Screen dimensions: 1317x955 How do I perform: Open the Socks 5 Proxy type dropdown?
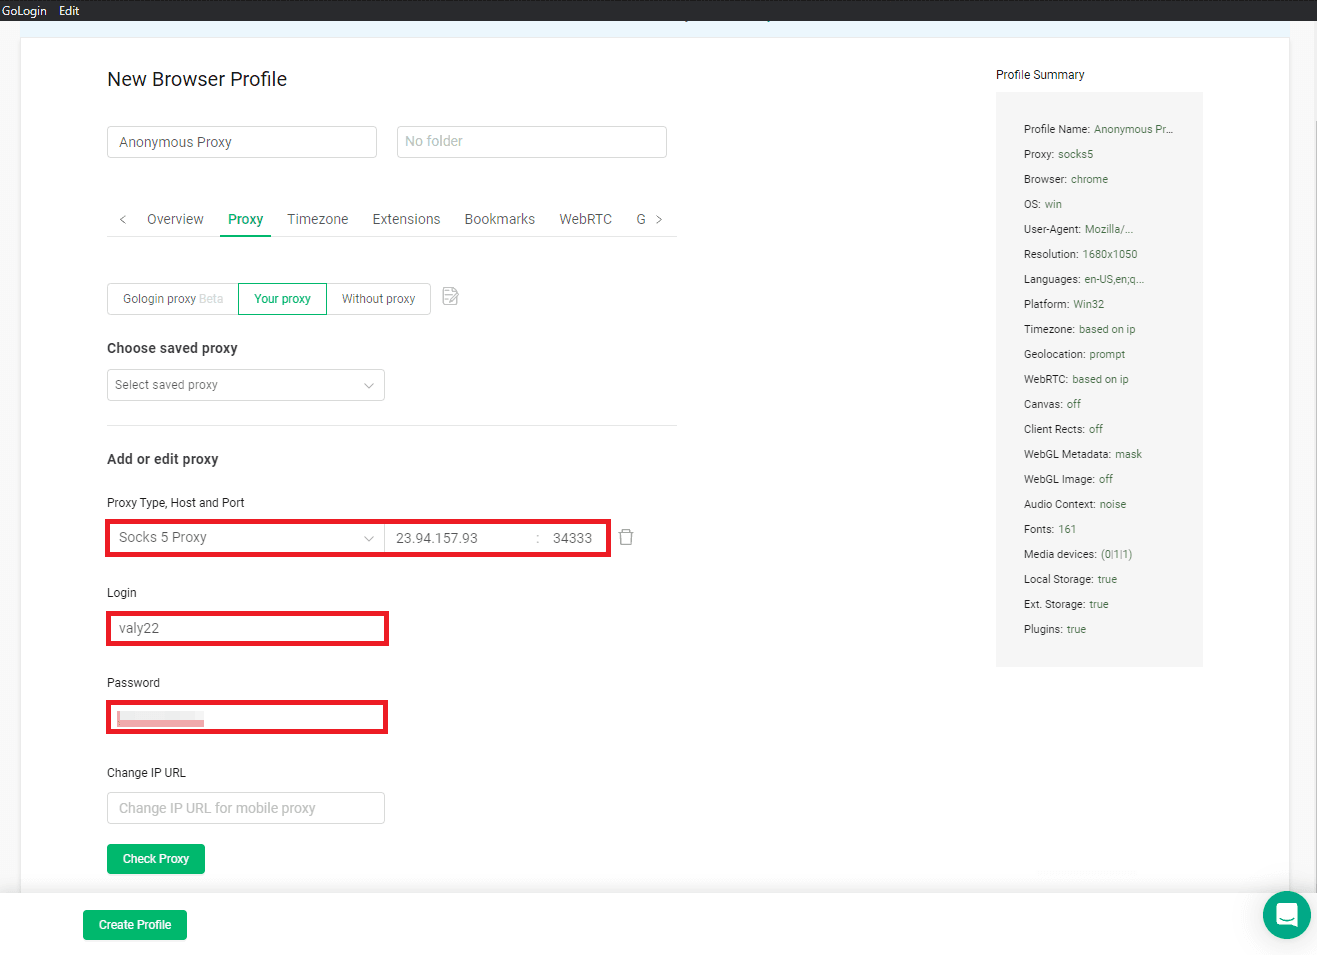(245, 537)
